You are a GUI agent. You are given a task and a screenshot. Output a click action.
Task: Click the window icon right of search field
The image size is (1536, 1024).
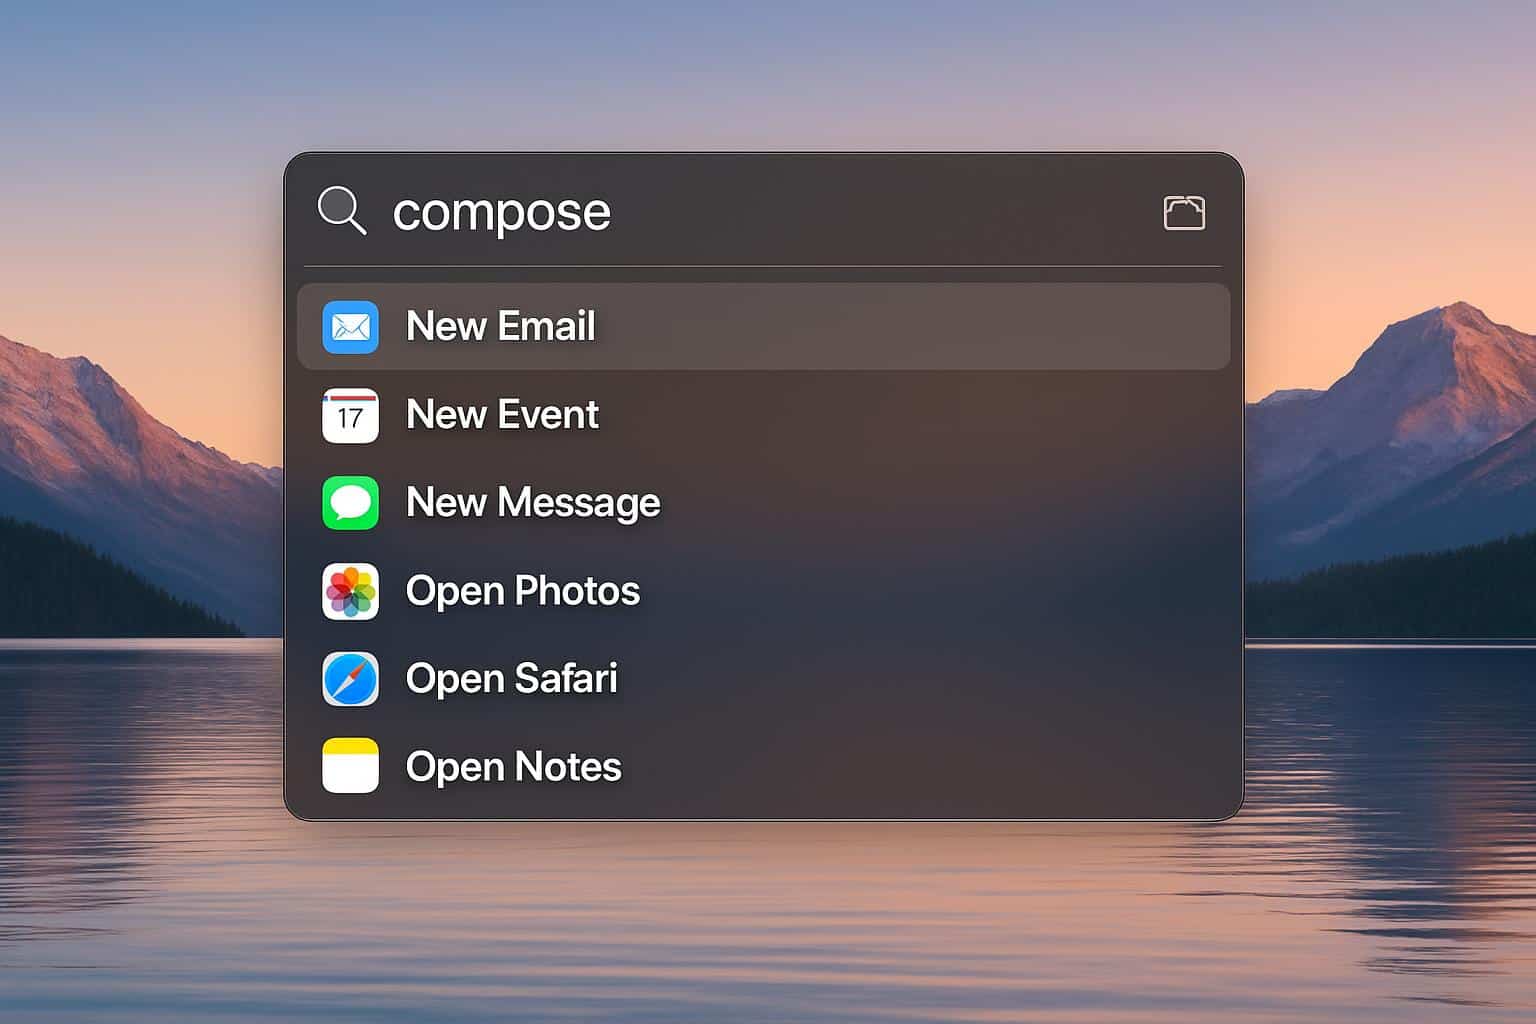[1184, 212]
